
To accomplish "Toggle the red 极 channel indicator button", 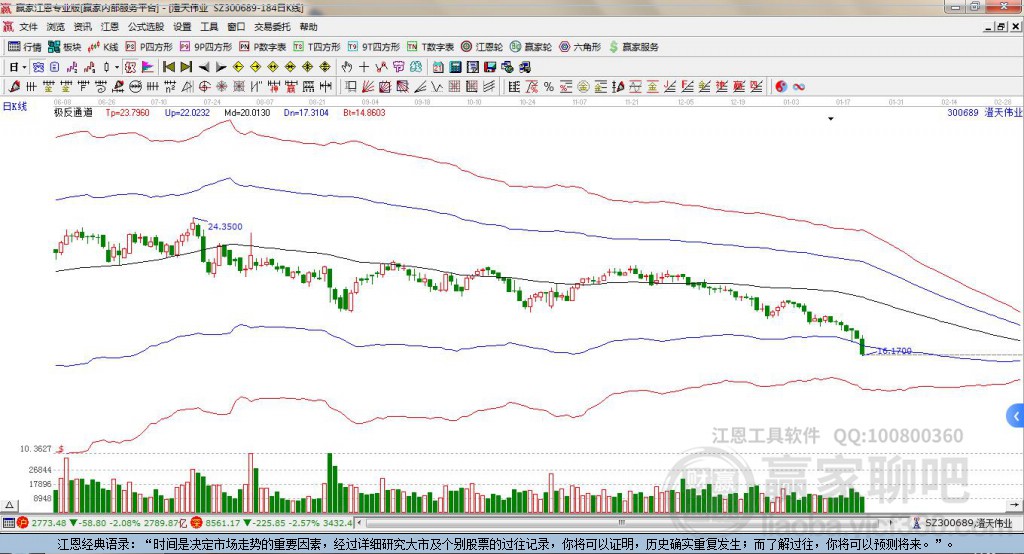I will pos(131,67).
